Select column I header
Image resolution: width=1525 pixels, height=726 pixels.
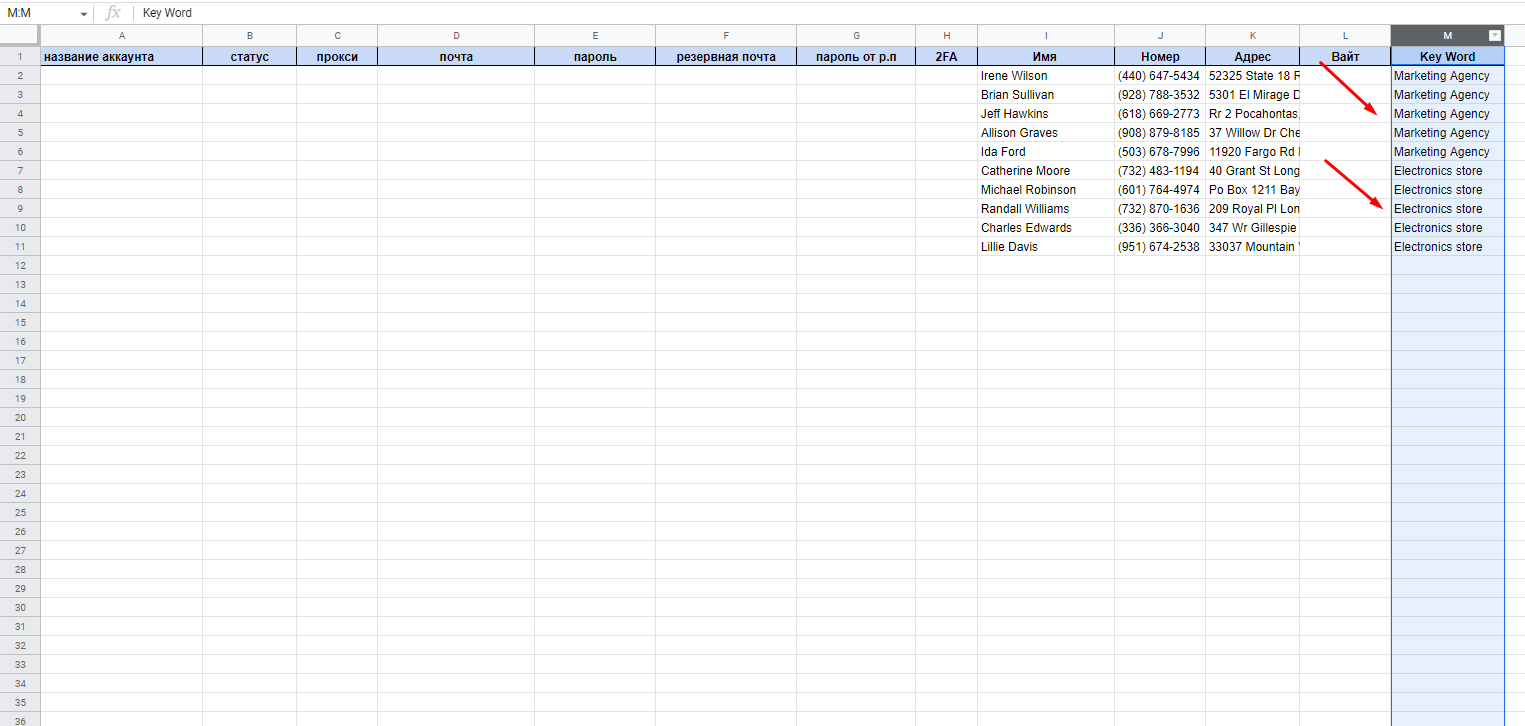[1046, 36]
